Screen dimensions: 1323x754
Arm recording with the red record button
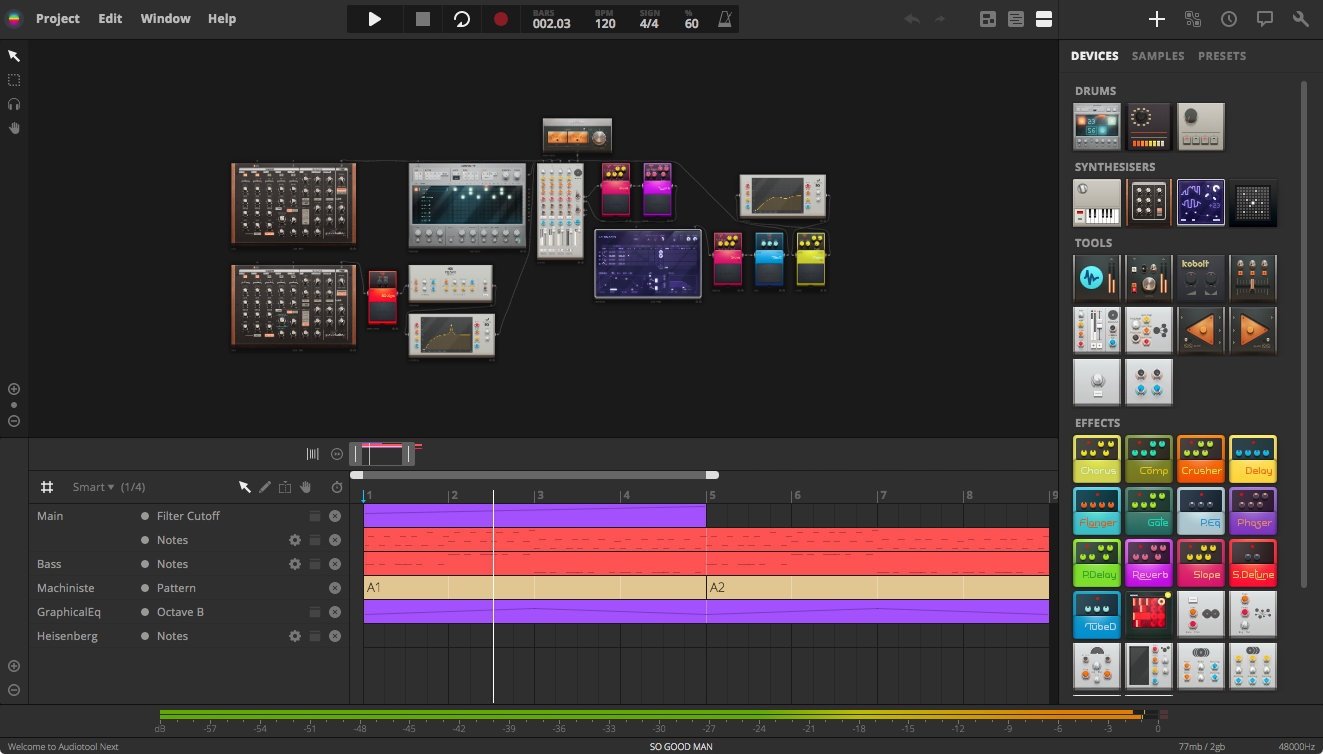[x=500, y=18]
